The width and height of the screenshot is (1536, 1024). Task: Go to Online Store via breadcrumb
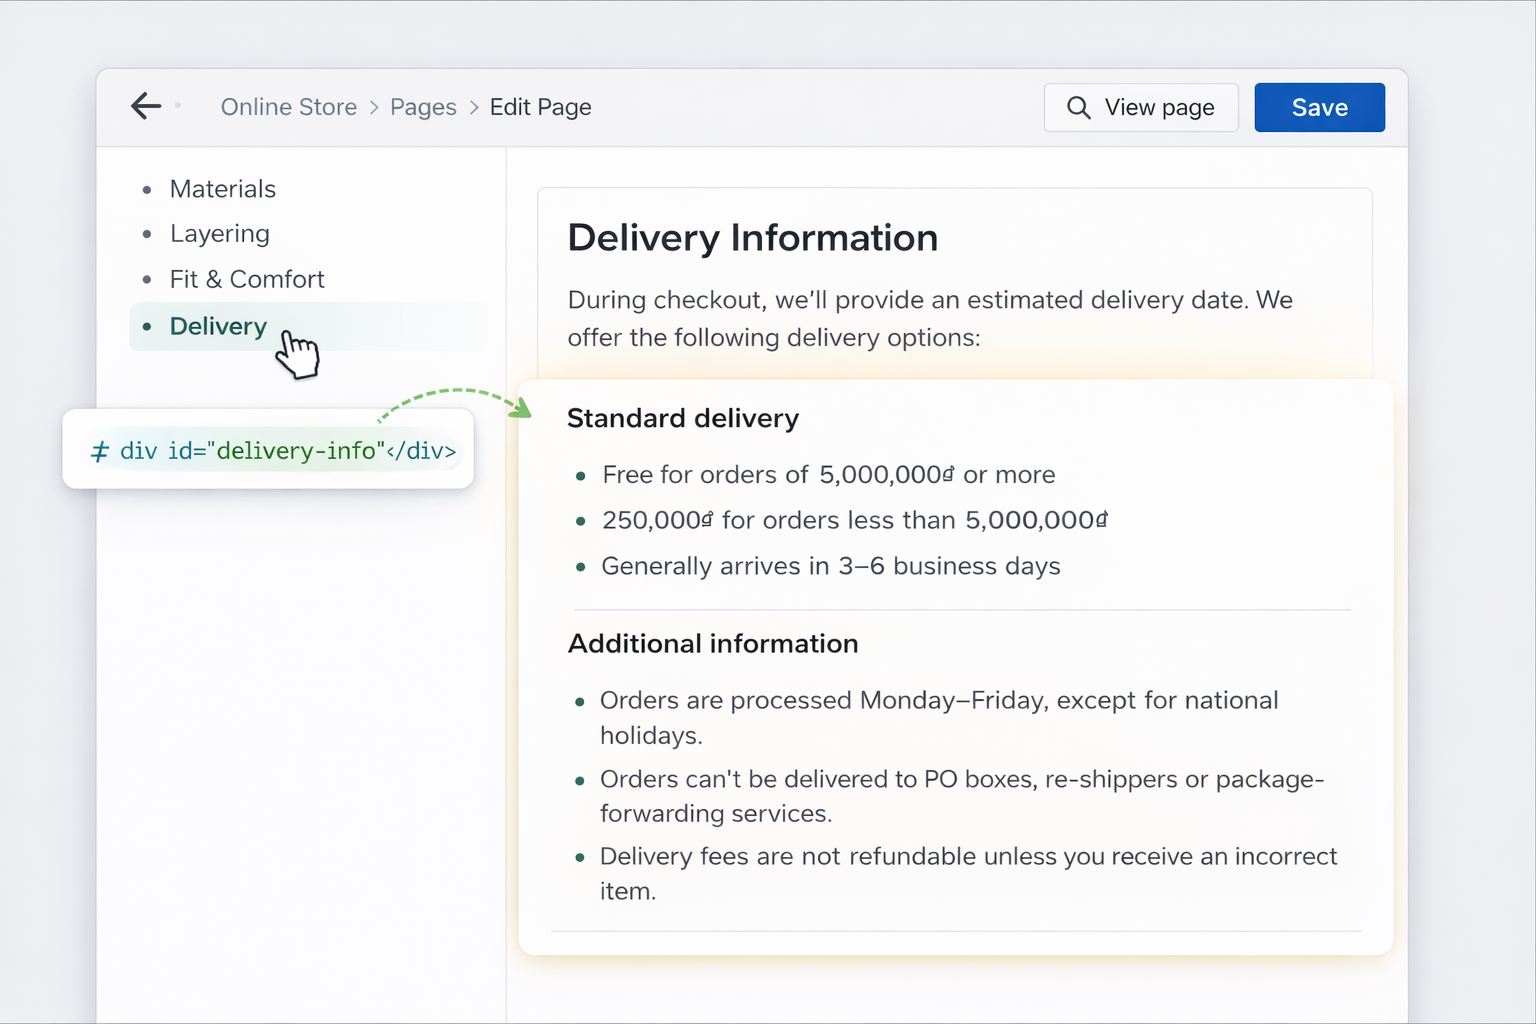[289, 107]
